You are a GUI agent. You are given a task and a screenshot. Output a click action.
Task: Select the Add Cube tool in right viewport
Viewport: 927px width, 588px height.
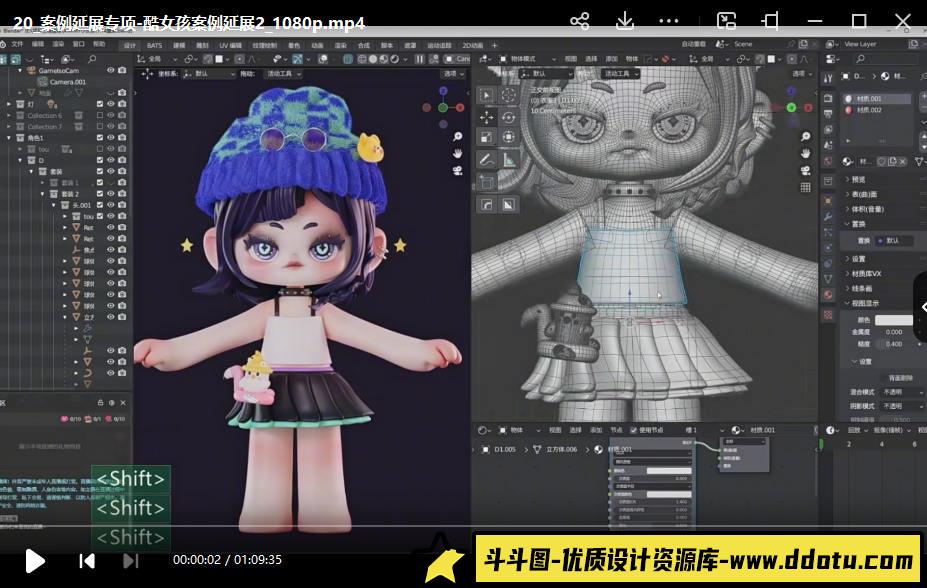click(487, 182)
